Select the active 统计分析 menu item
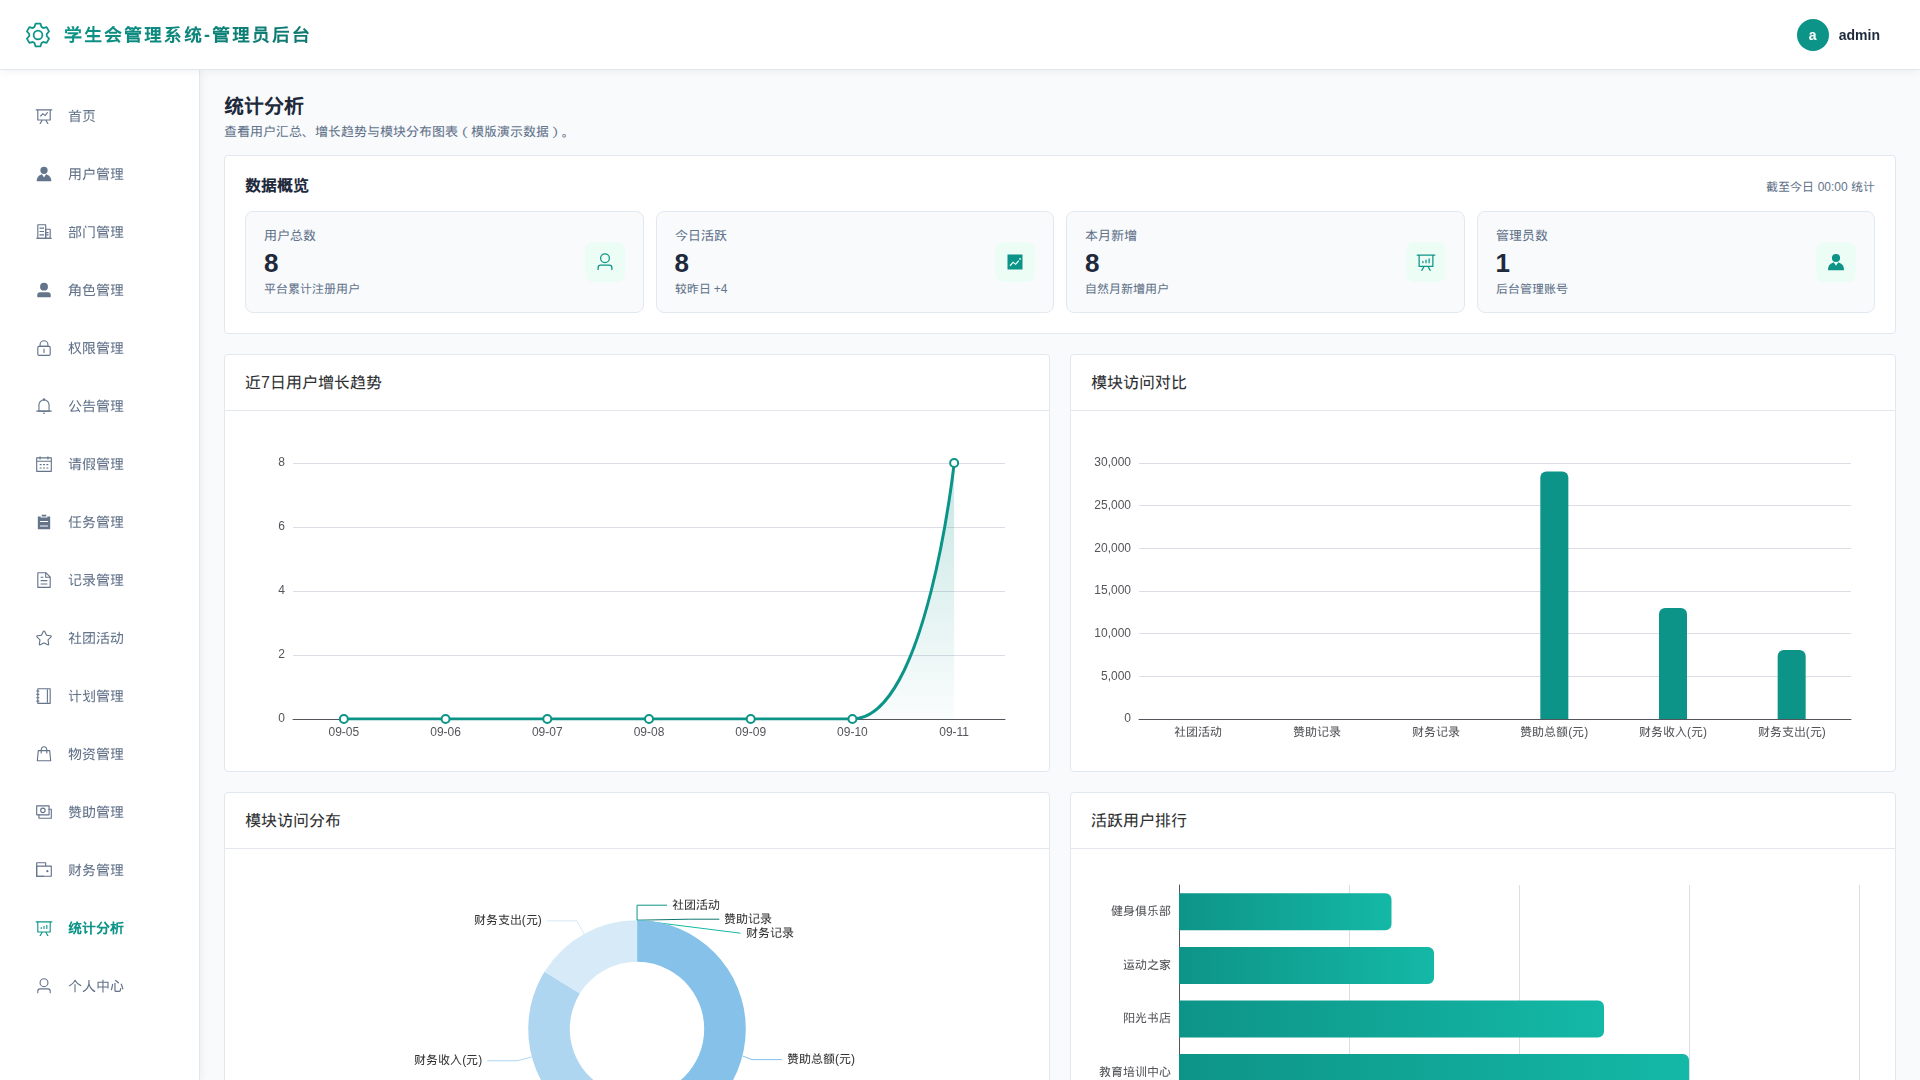The image size is (1920, 1080). point(100,928)
